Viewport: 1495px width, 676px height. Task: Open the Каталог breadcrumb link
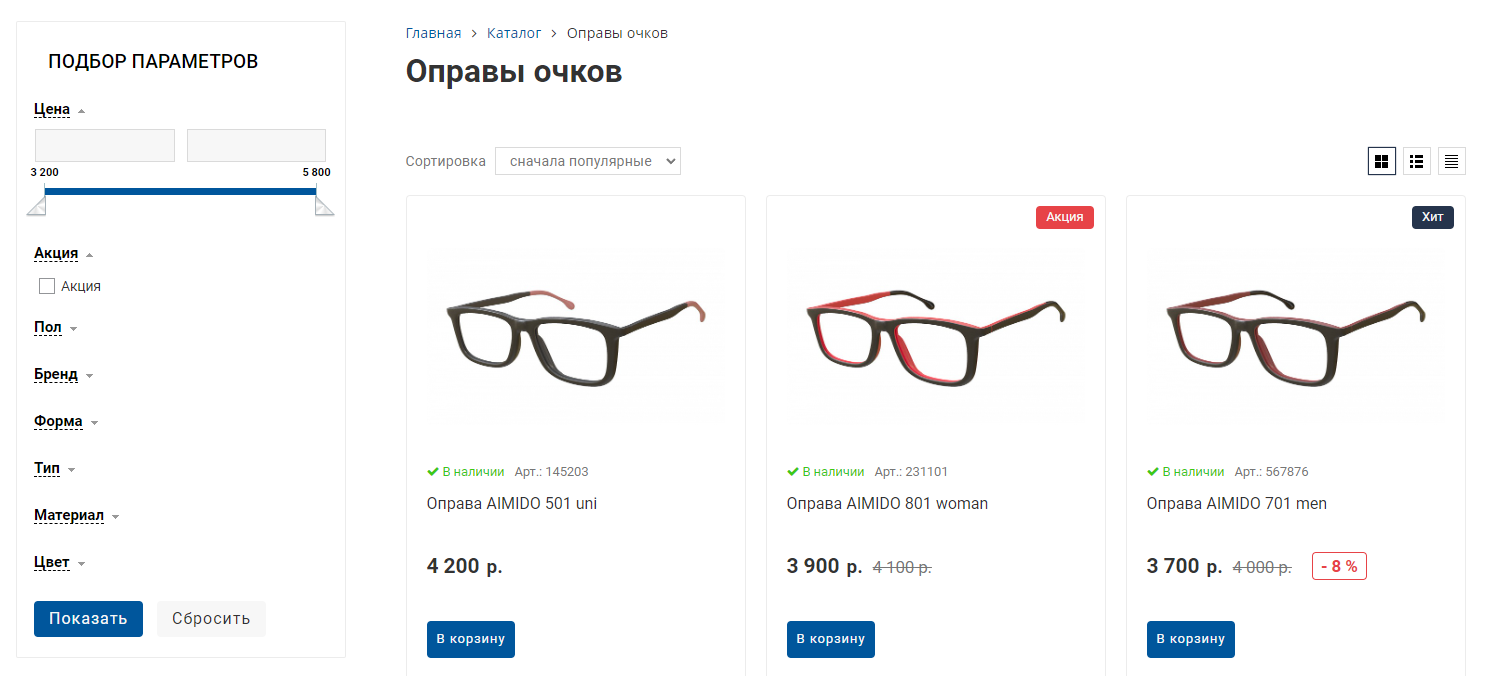click(x=514, y=33)
